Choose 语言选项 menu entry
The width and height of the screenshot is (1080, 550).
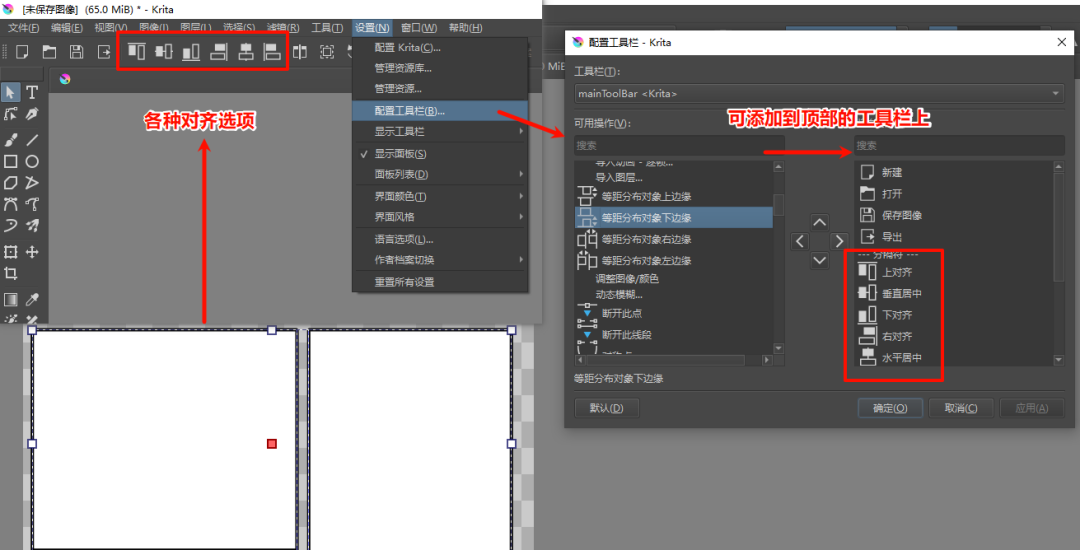click(x=440, y=240)
